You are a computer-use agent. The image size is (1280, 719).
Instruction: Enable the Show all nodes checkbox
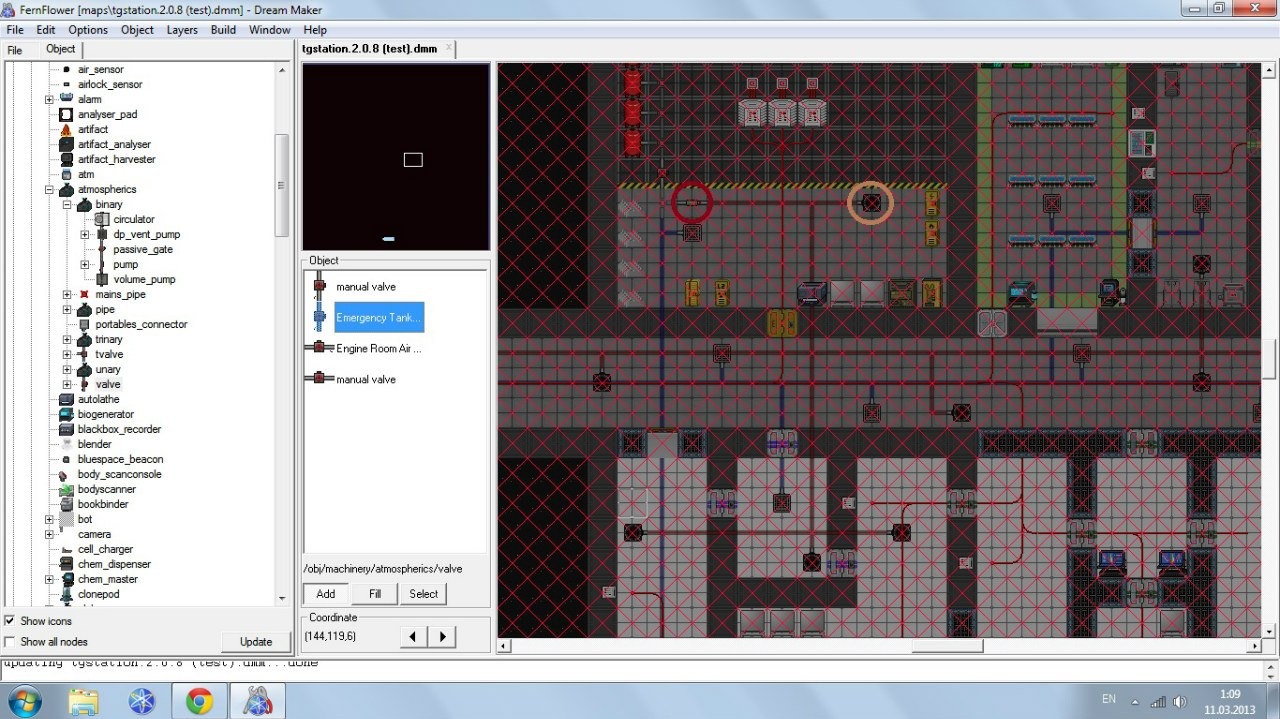(10, 641)
